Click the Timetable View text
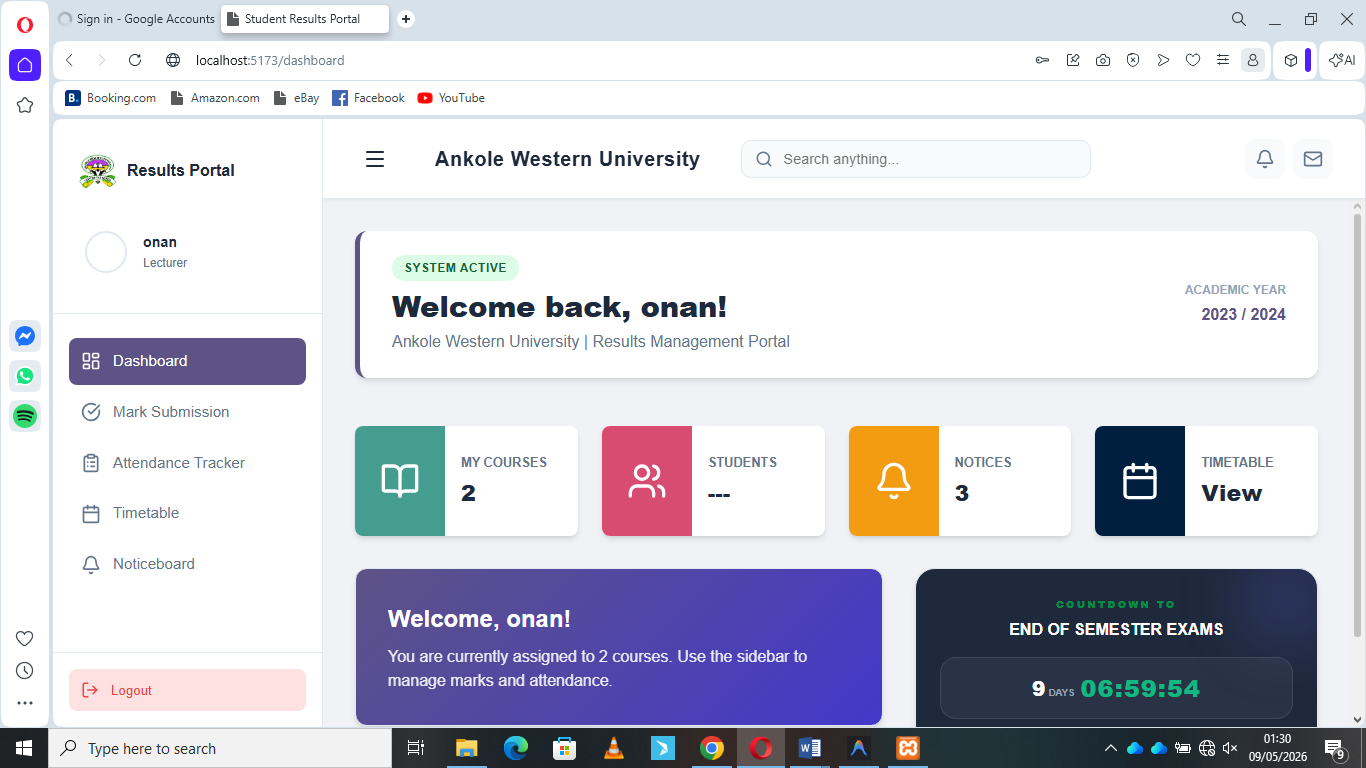This screenshot has width=1366, height=768. [1232, 493]
